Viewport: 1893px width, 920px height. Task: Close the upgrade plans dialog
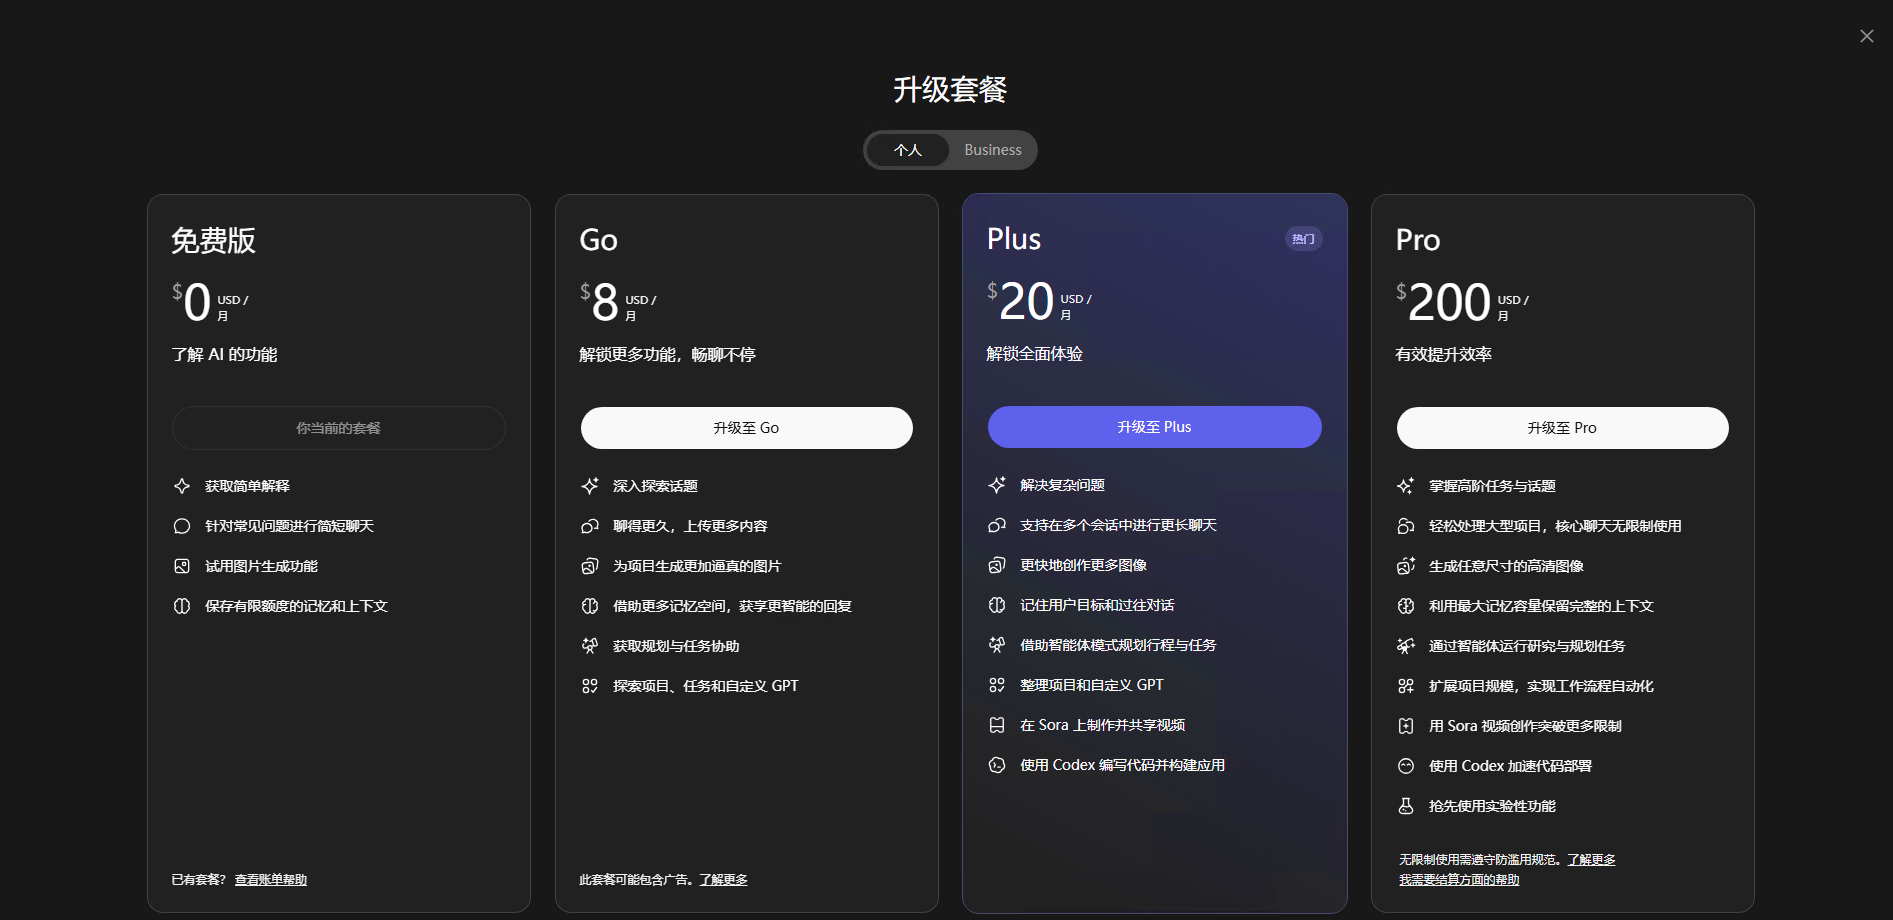coord(1866,36)
